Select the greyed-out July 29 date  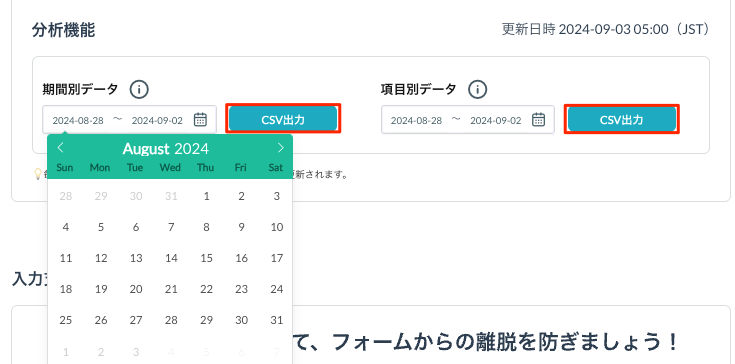click(x=101, y=196)
